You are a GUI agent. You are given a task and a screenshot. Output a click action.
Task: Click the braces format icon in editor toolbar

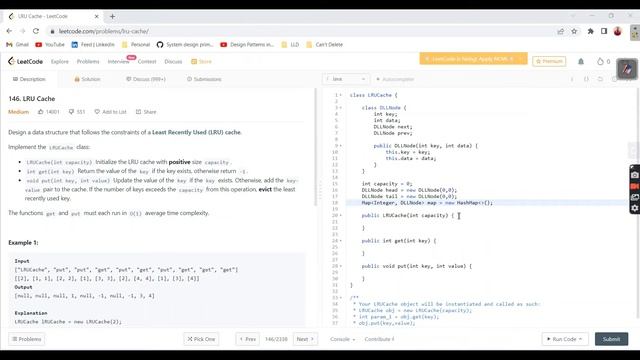click(x=586, y=79)
